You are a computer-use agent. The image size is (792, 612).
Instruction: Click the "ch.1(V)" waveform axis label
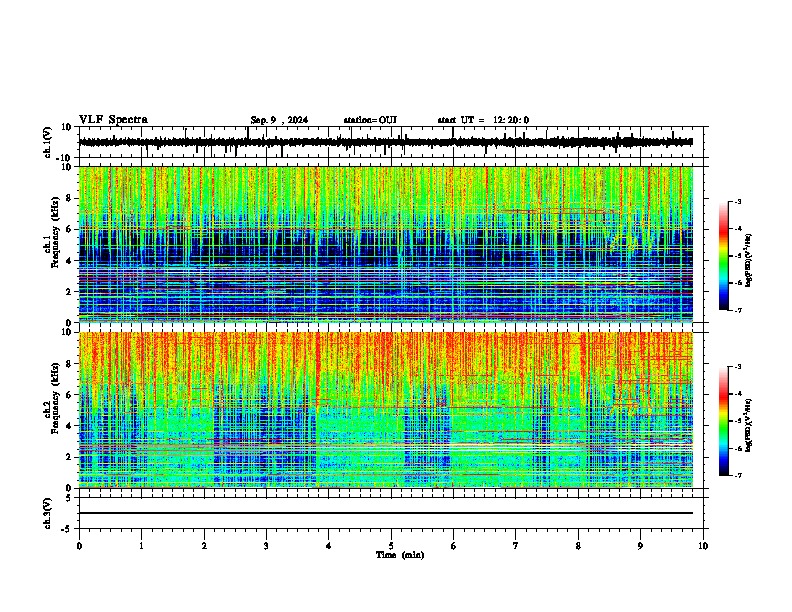[x=48, y=142]
